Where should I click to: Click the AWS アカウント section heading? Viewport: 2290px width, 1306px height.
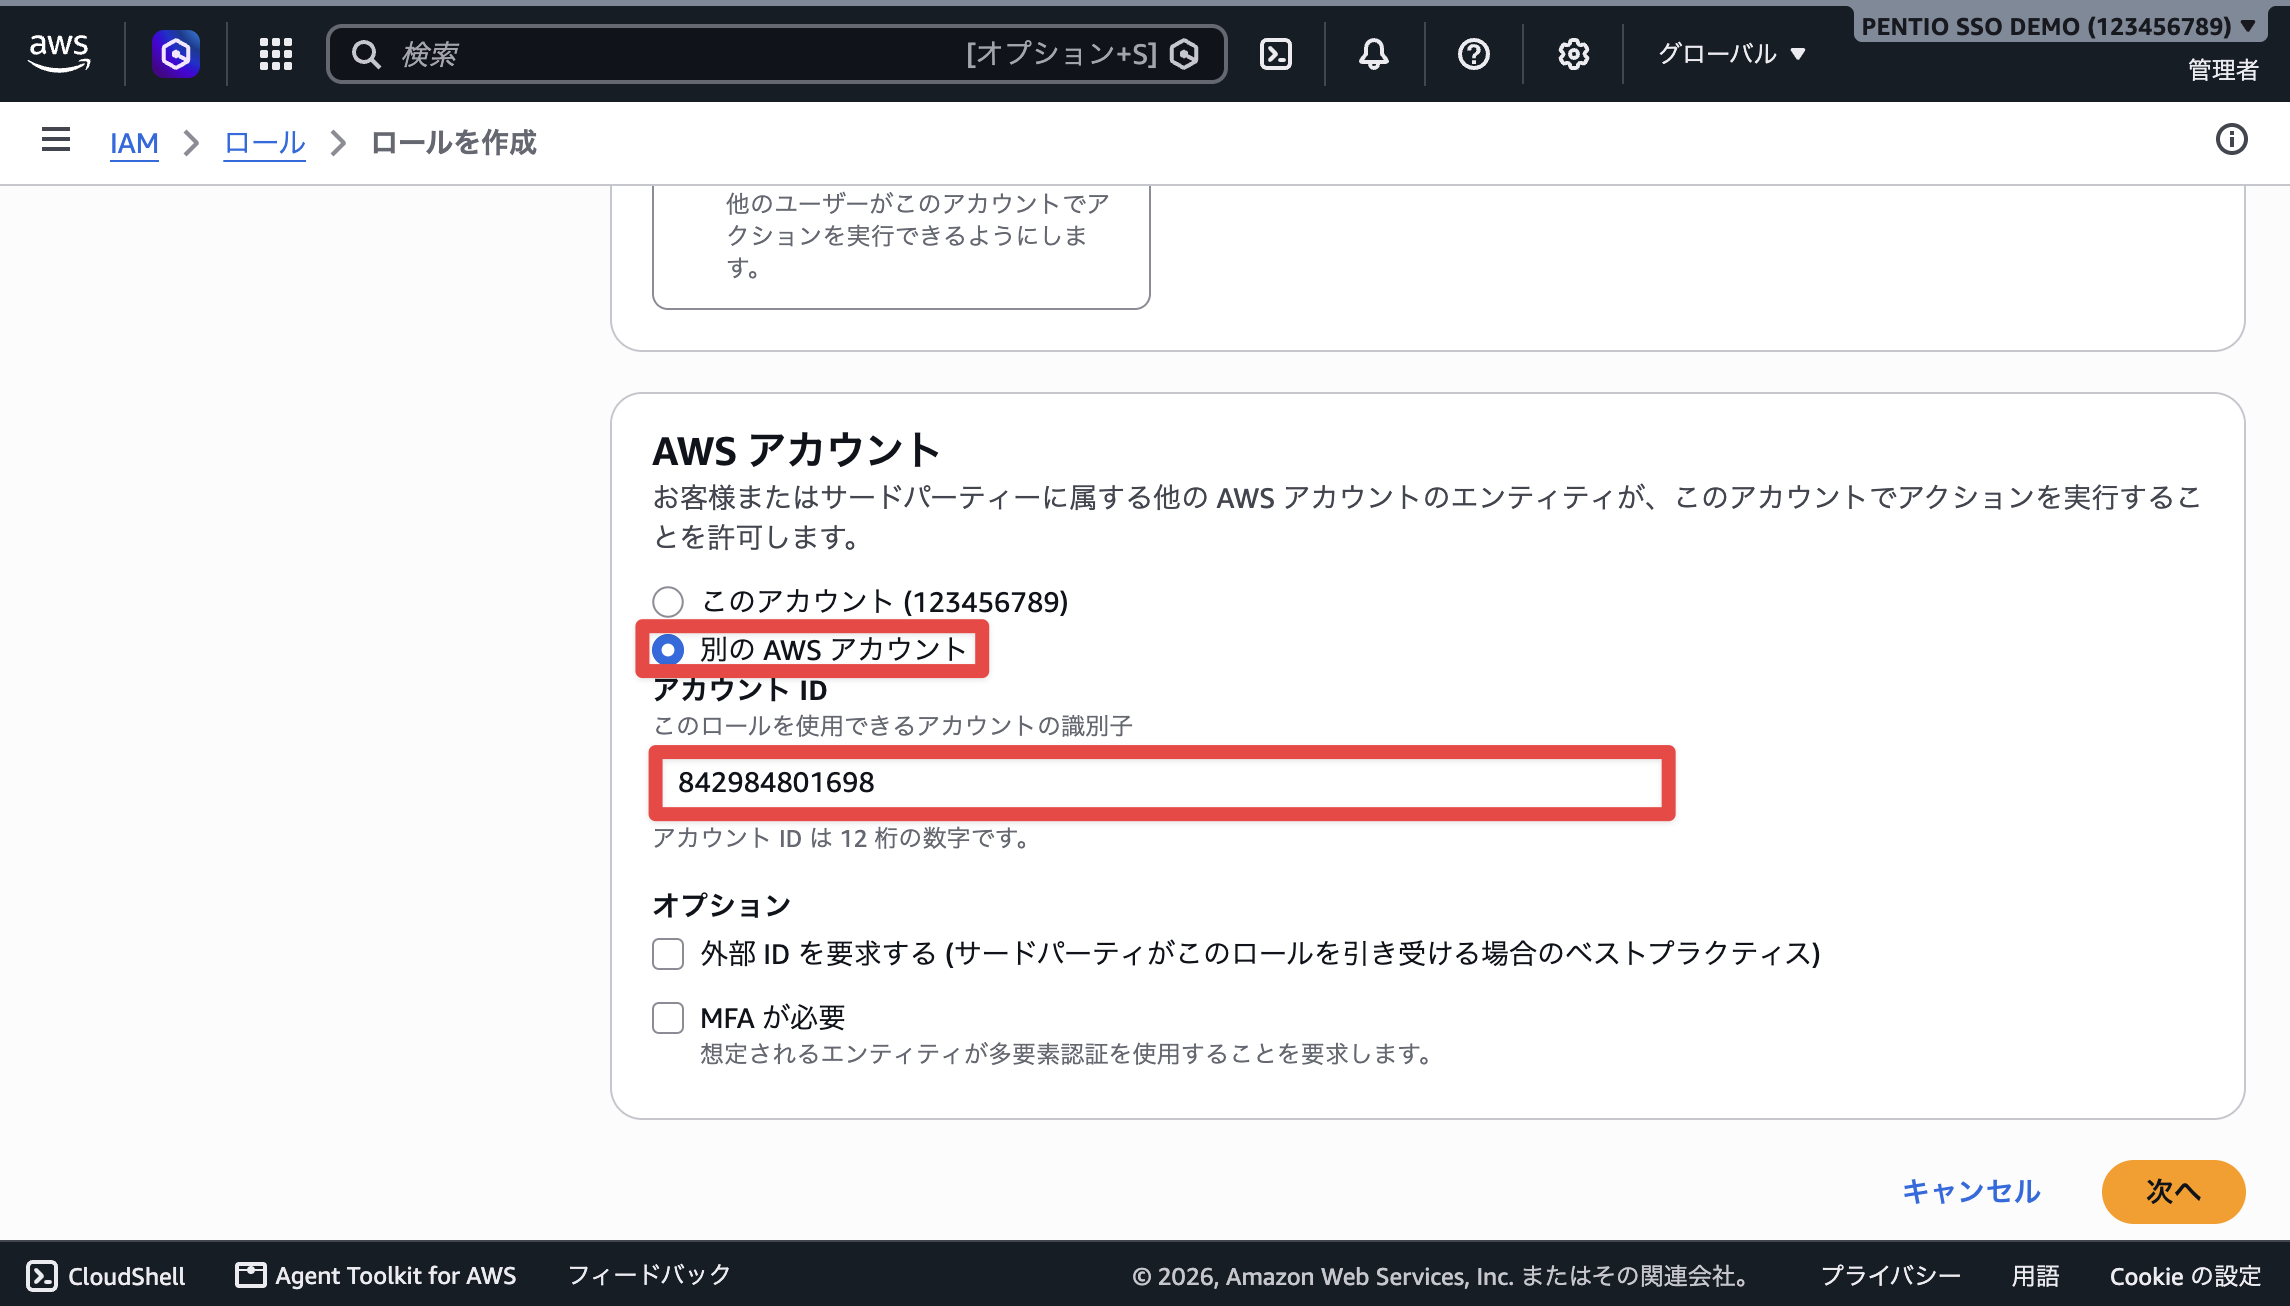[x=796, y=451]
